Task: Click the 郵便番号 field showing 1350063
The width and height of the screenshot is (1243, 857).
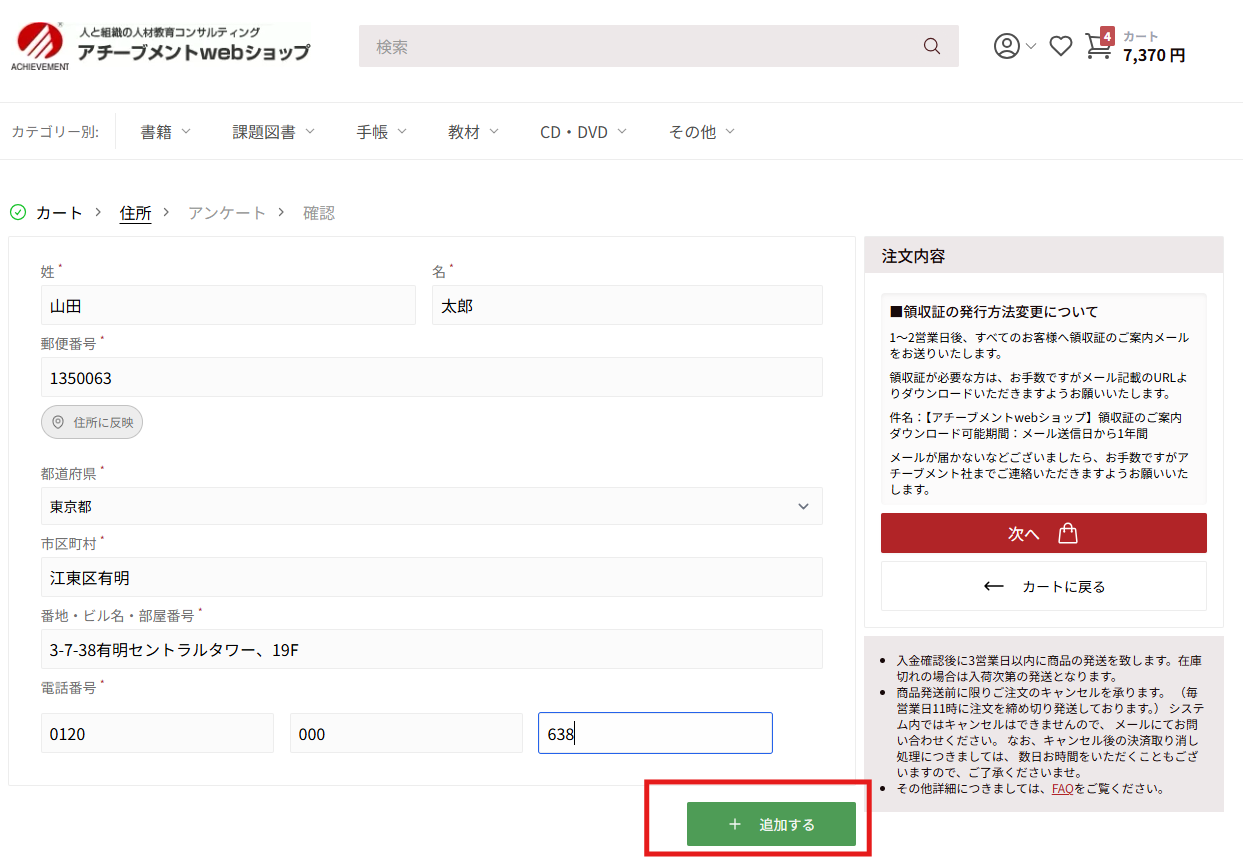Action: click(x=431, y=377)
